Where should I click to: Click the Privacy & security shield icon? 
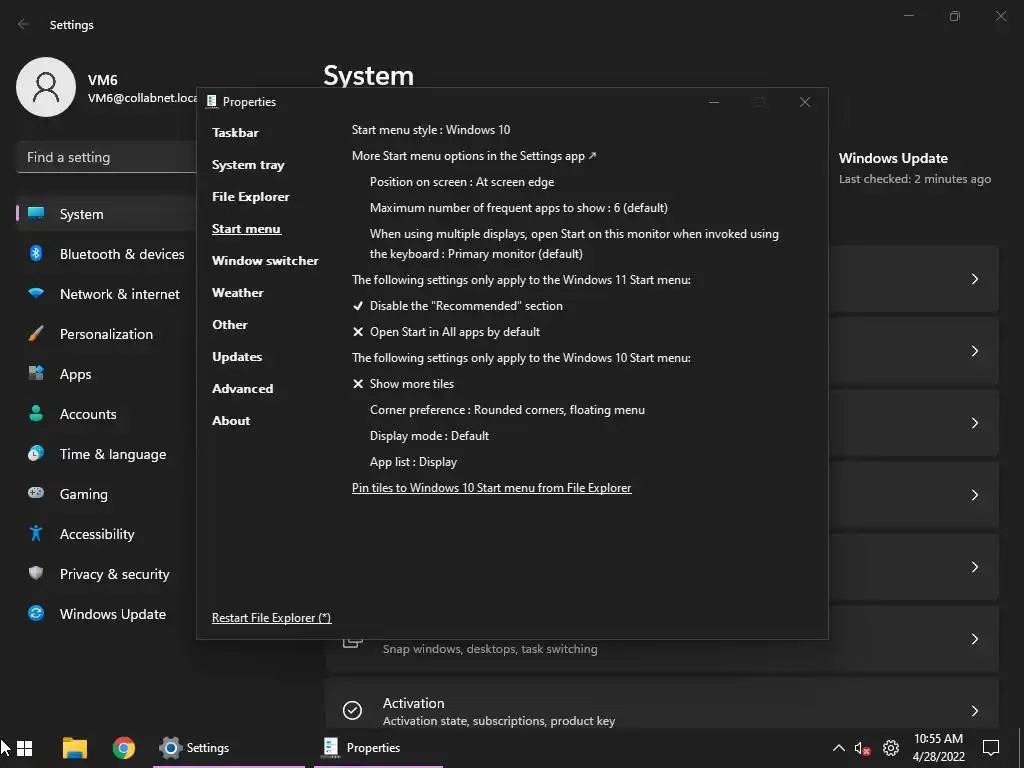(x=36, y=573)
